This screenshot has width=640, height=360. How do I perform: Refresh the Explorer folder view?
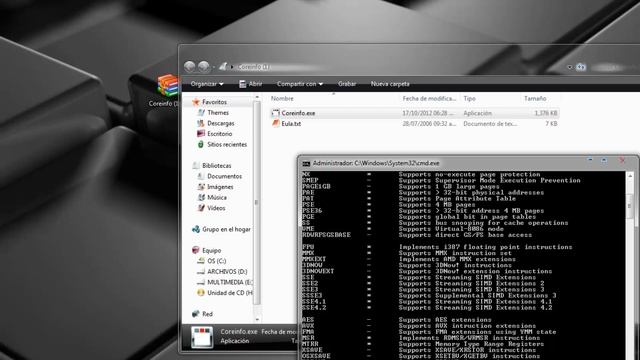[580, 67]
